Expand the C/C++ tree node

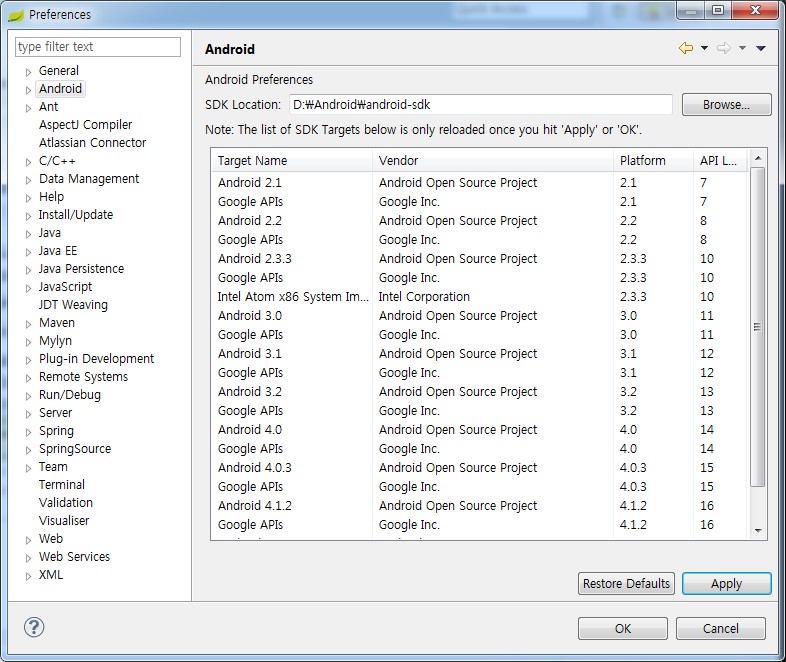click(x=29, y=162)
